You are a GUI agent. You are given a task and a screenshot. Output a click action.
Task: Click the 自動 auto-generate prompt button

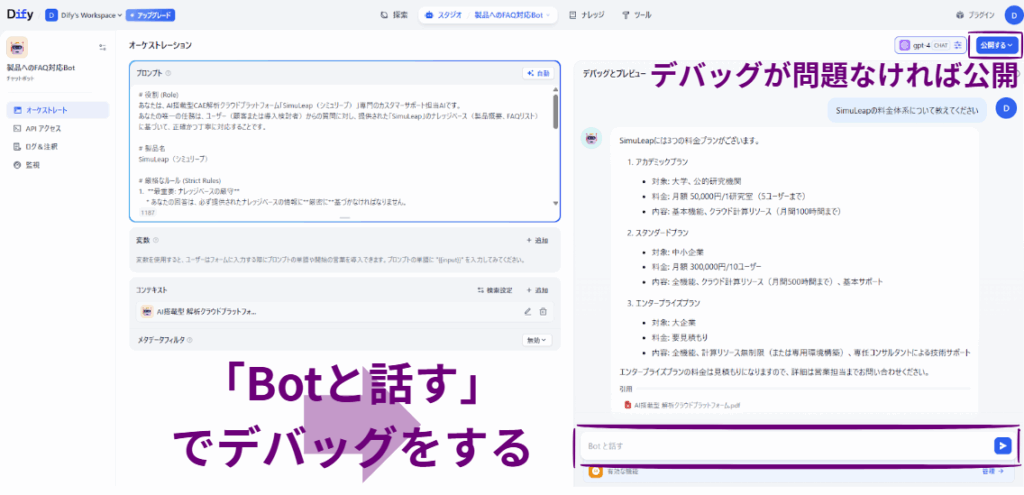coord(537,73)
